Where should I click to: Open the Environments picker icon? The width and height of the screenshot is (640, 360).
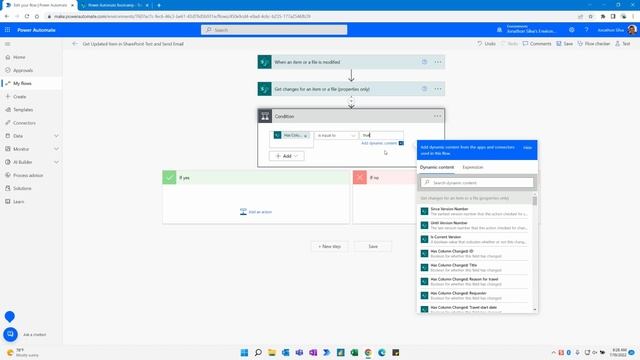tap(499, 30)
